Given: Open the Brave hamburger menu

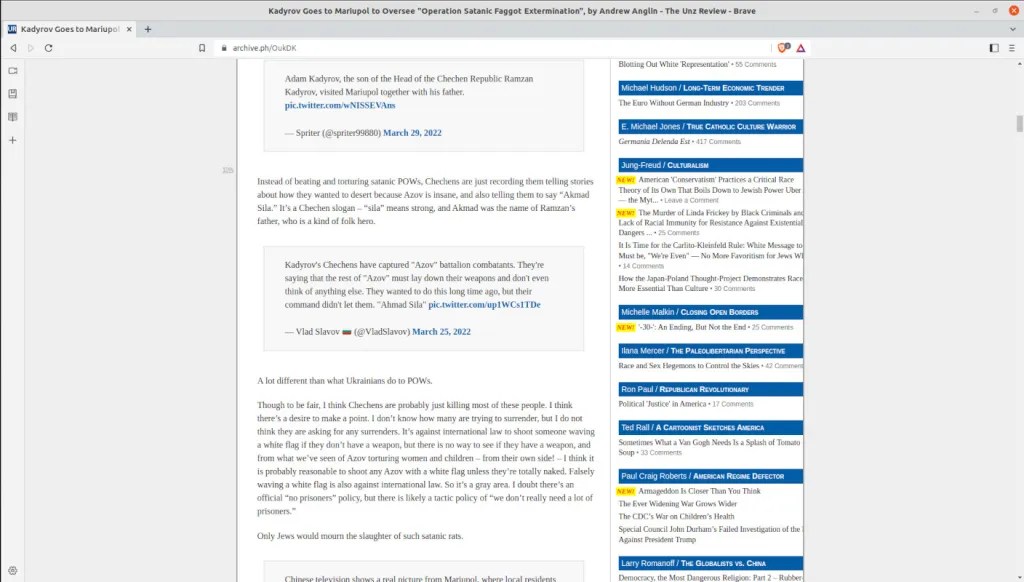Looking at the screenshot, I should [x=1011, y=48].
